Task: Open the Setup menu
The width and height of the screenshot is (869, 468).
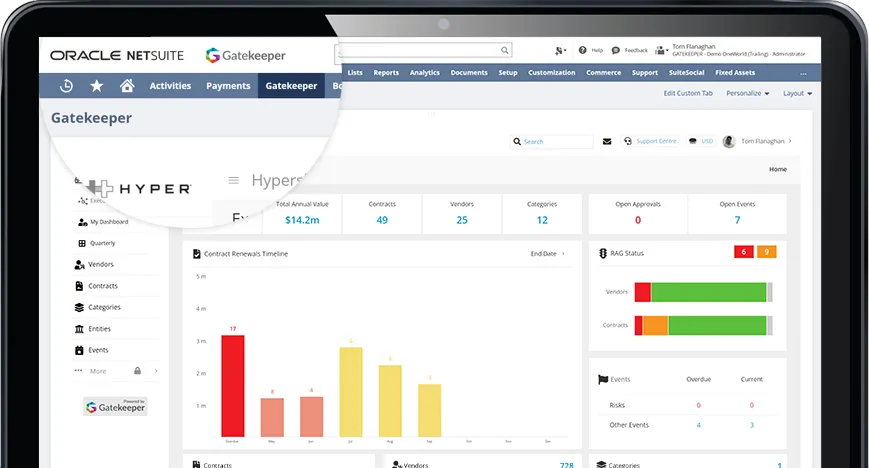Action: (508, 73)
